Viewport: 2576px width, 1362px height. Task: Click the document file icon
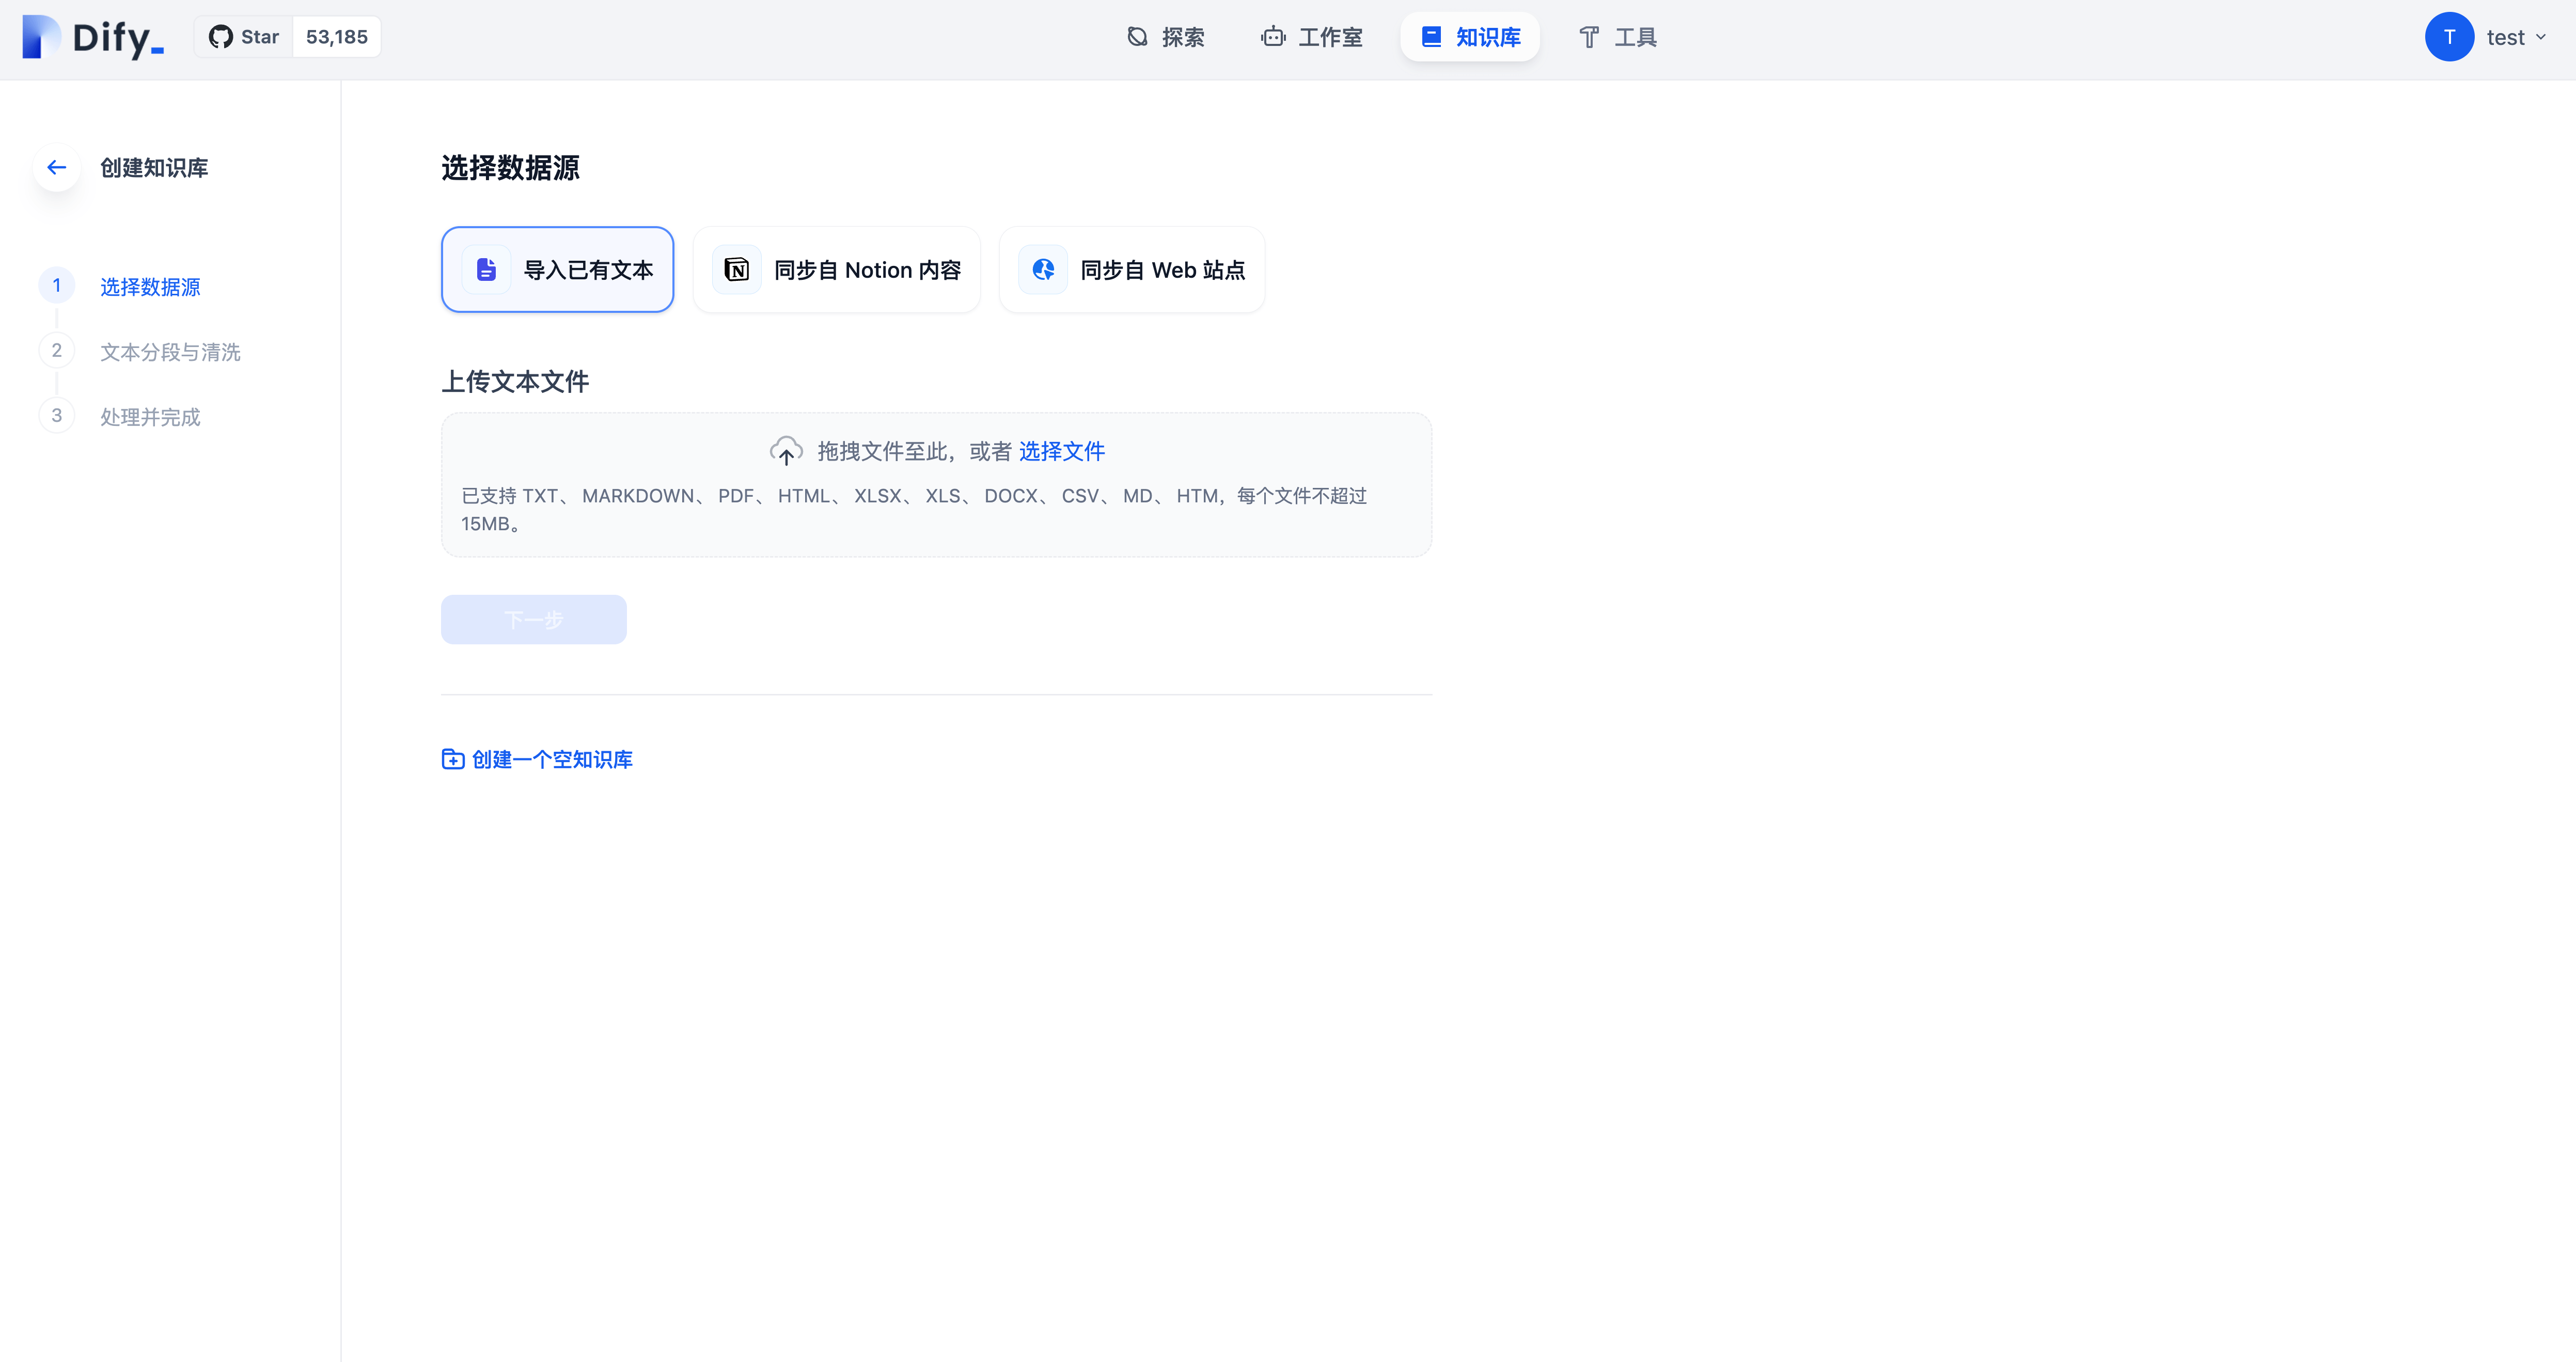point(487,270)
